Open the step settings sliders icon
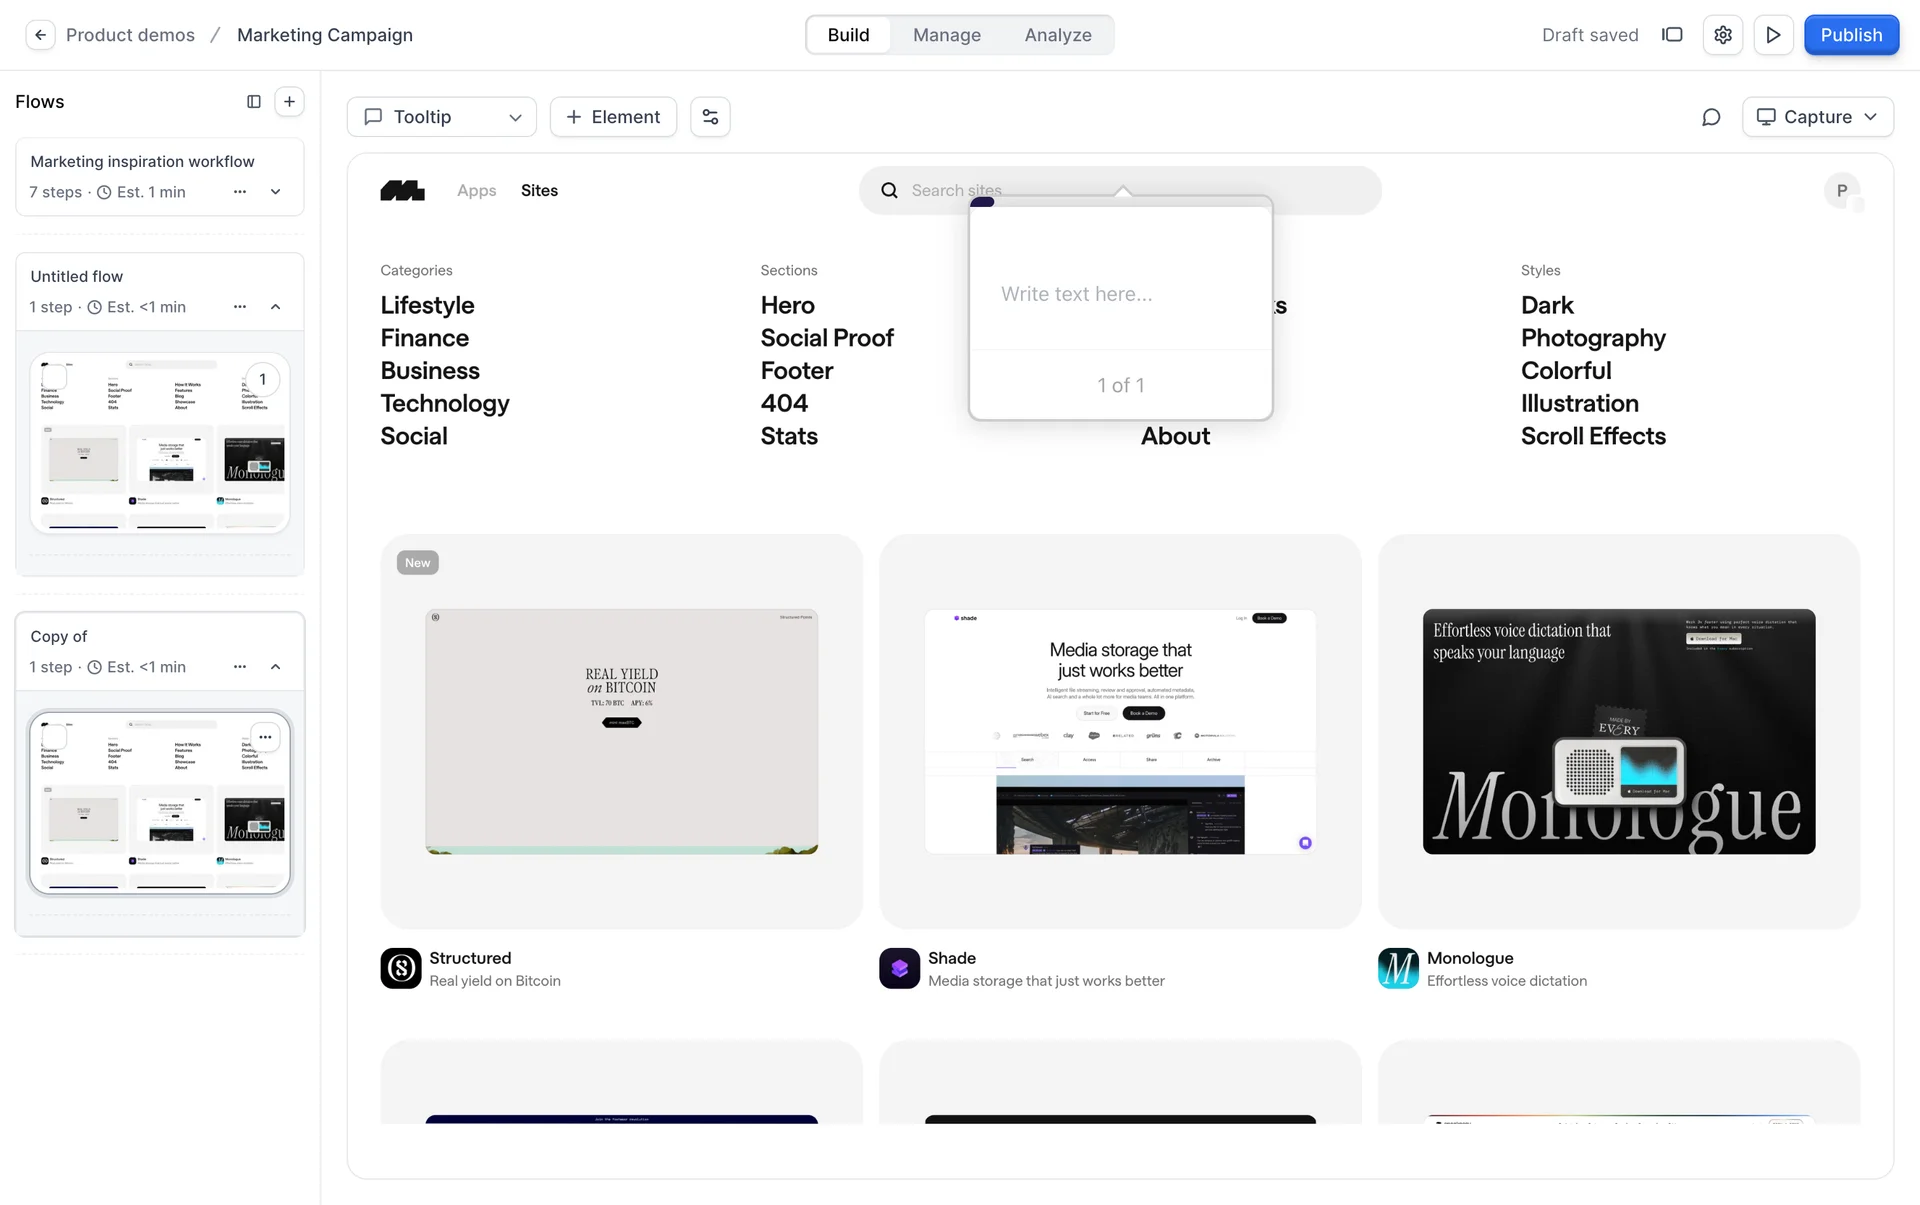This screenshot has width=1920, height=1205. [x=710, y=117]
